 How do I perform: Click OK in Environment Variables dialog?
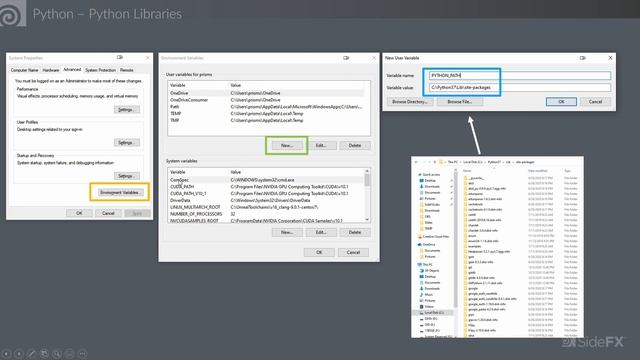(319, 252)
